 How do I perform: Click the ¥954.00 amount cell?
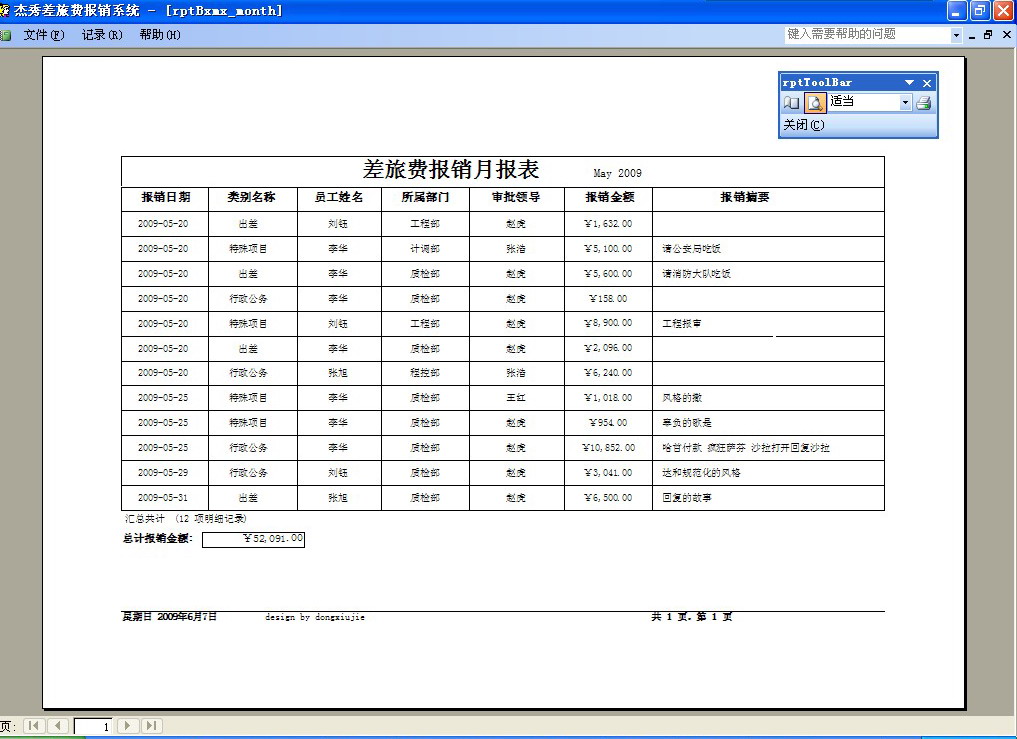(608, 422)
